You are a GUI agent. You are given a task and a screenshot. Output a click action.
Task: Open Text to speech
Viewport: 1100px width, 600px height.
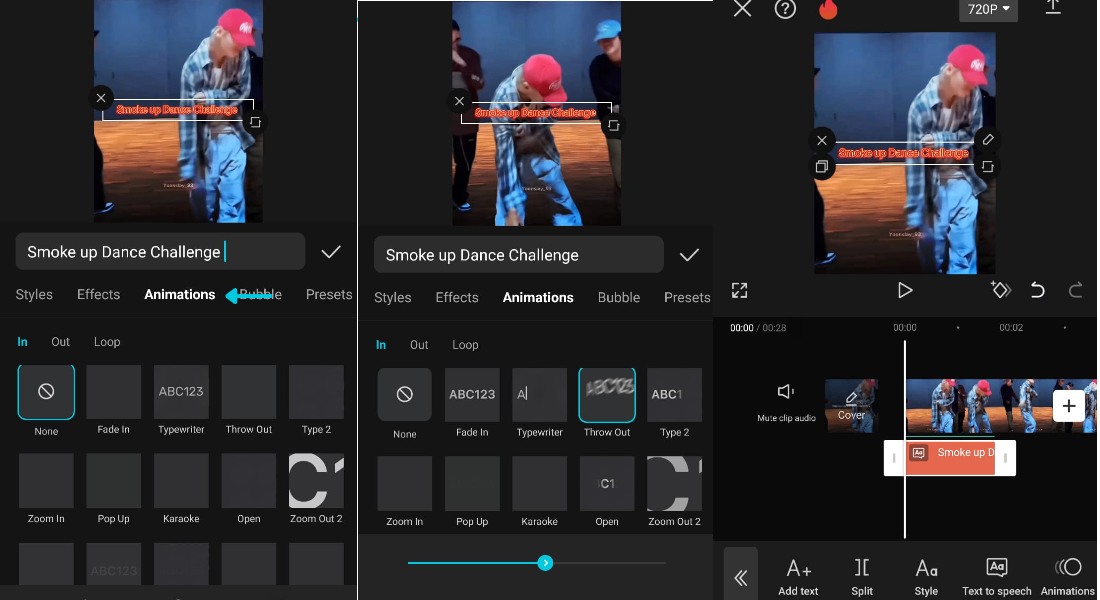click(997, 577)
